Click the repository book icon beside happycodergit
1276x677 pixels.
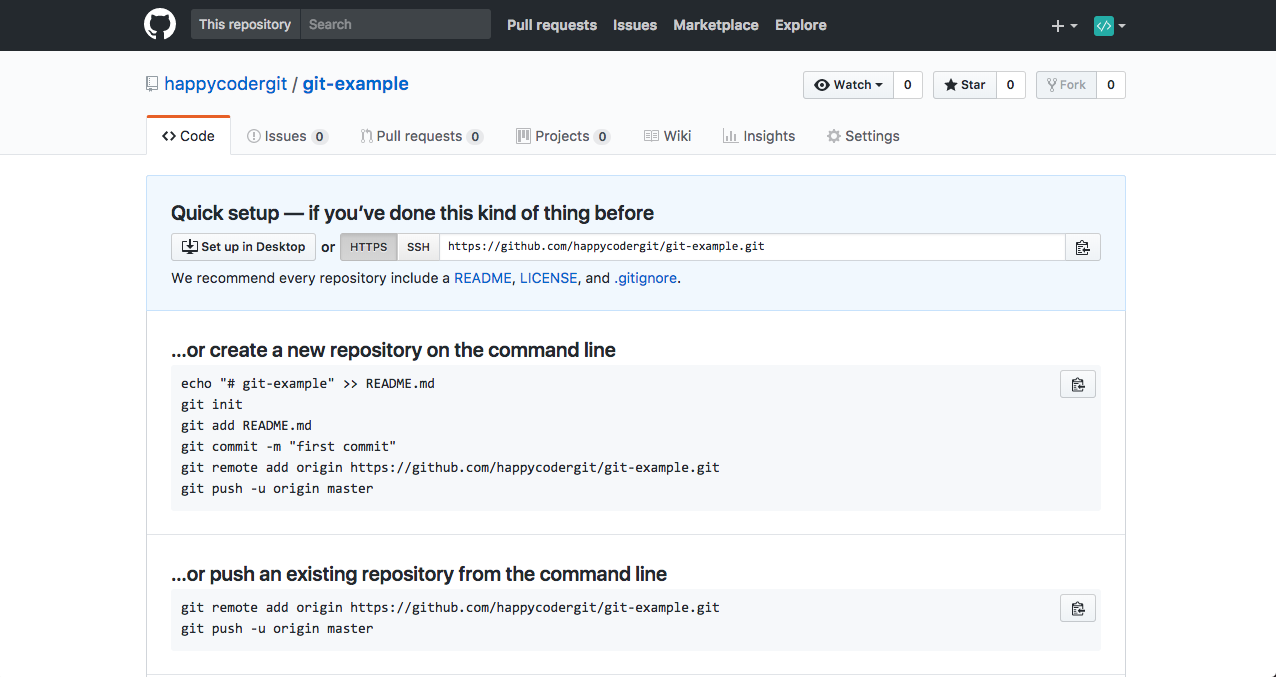[151, 84]
